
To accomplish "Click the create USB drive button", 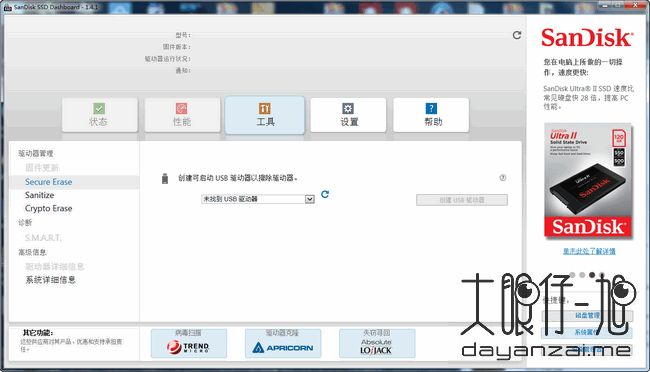I will (462, 200).
